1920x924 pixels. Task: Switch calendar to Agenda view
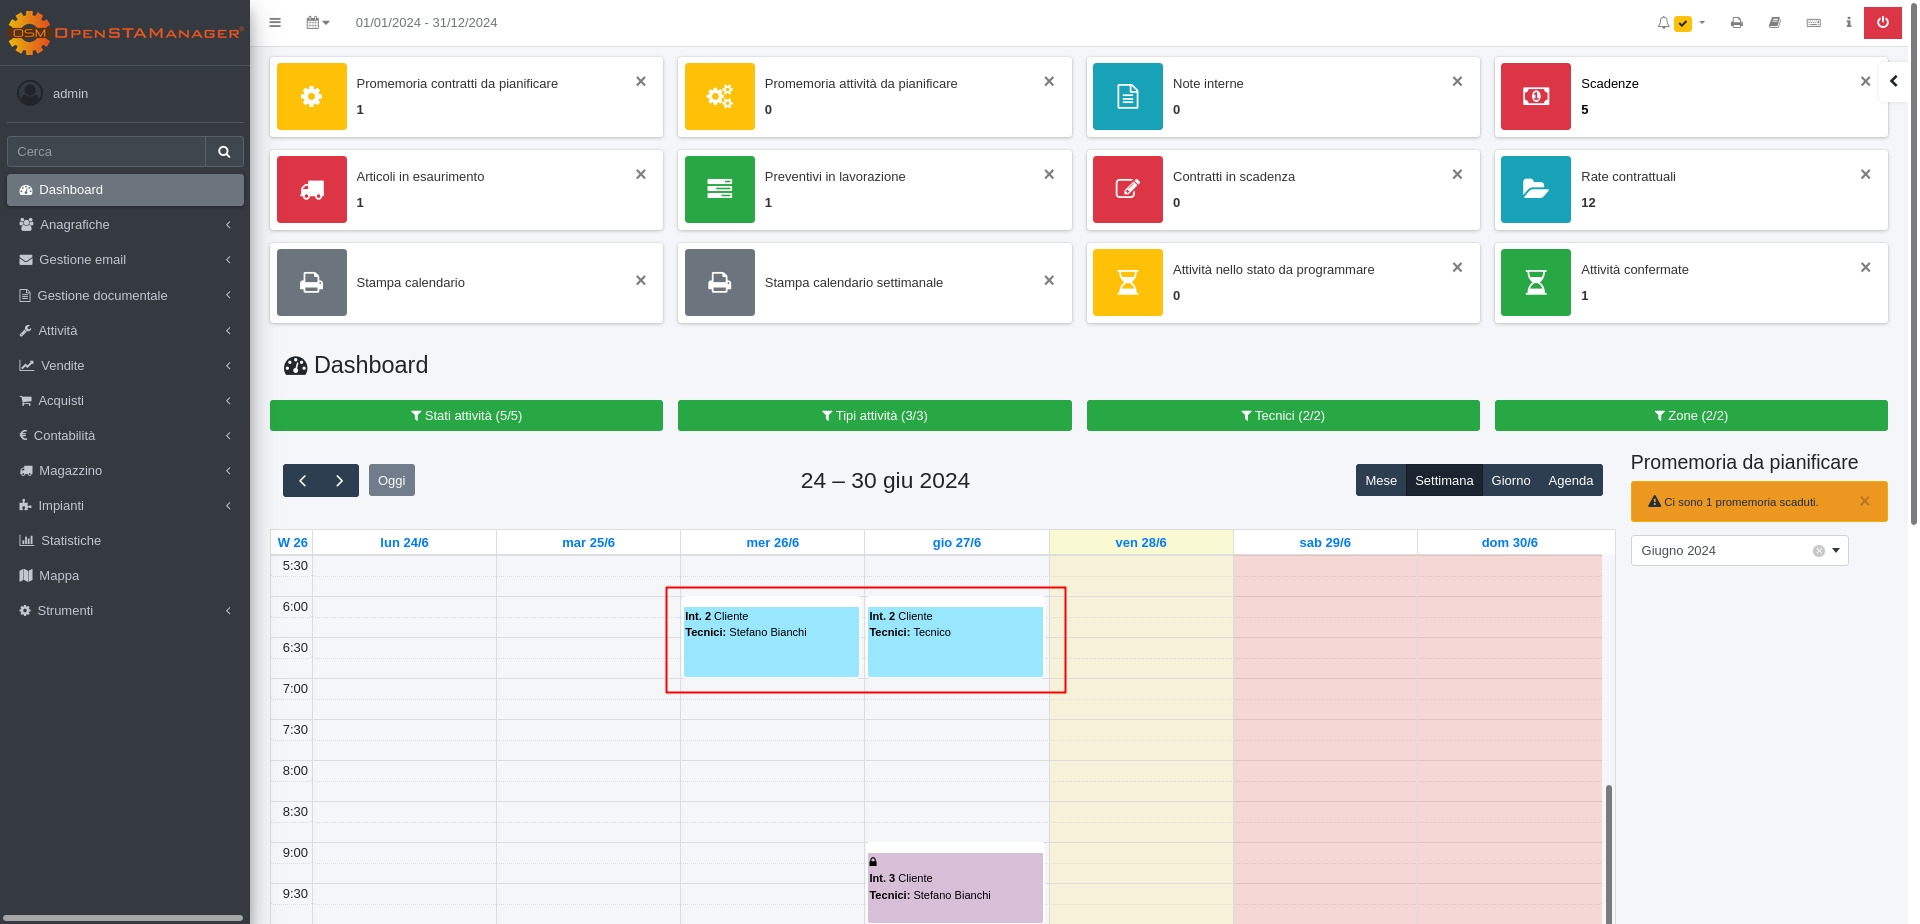1570,481
